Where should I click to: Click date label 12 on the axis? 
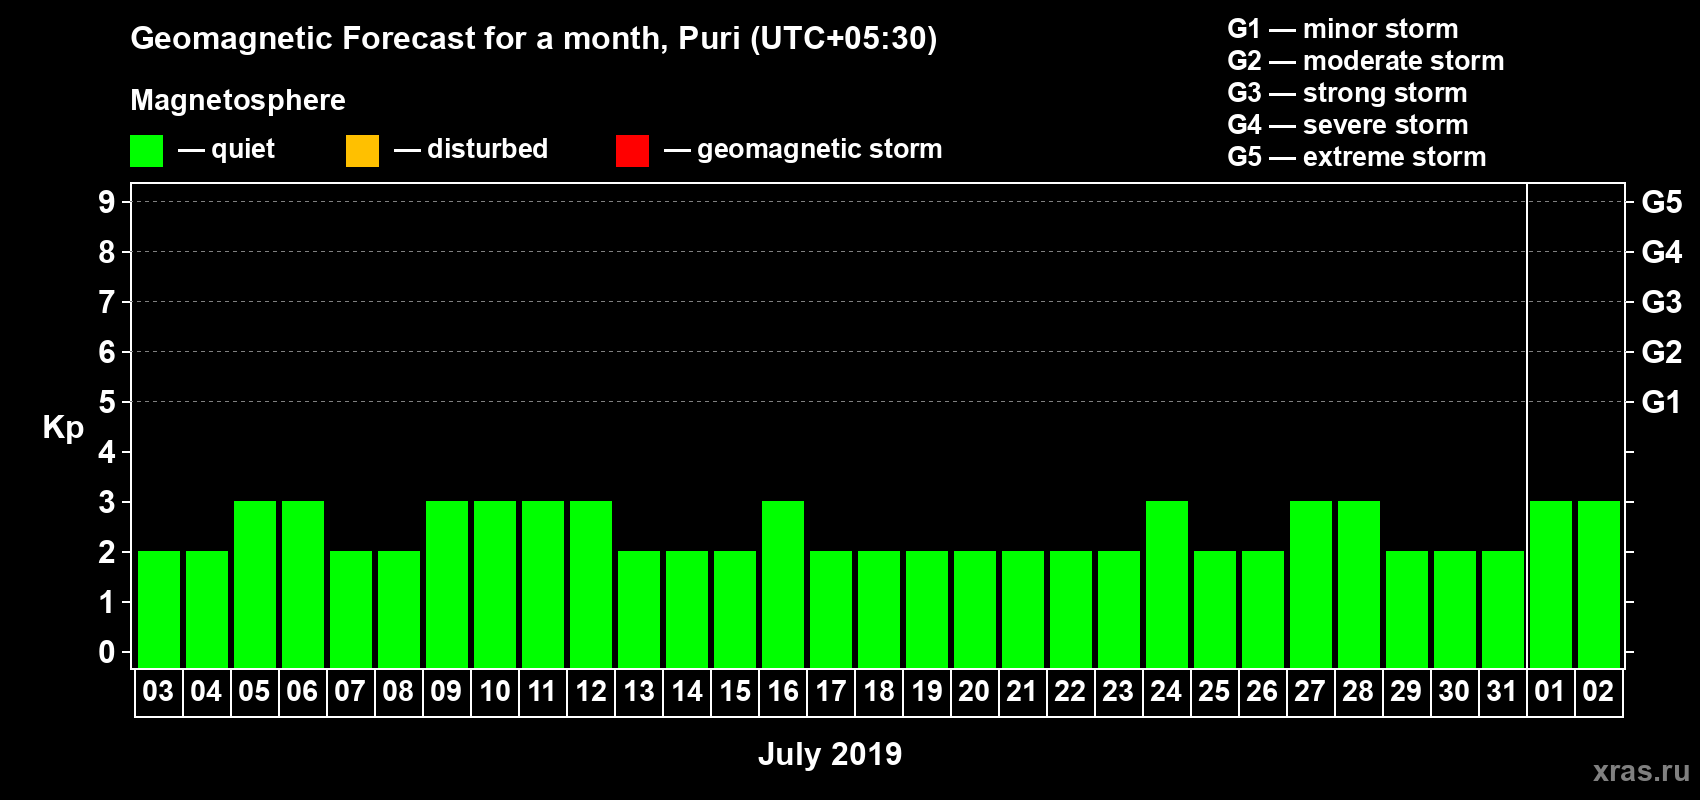pos(590,691)
